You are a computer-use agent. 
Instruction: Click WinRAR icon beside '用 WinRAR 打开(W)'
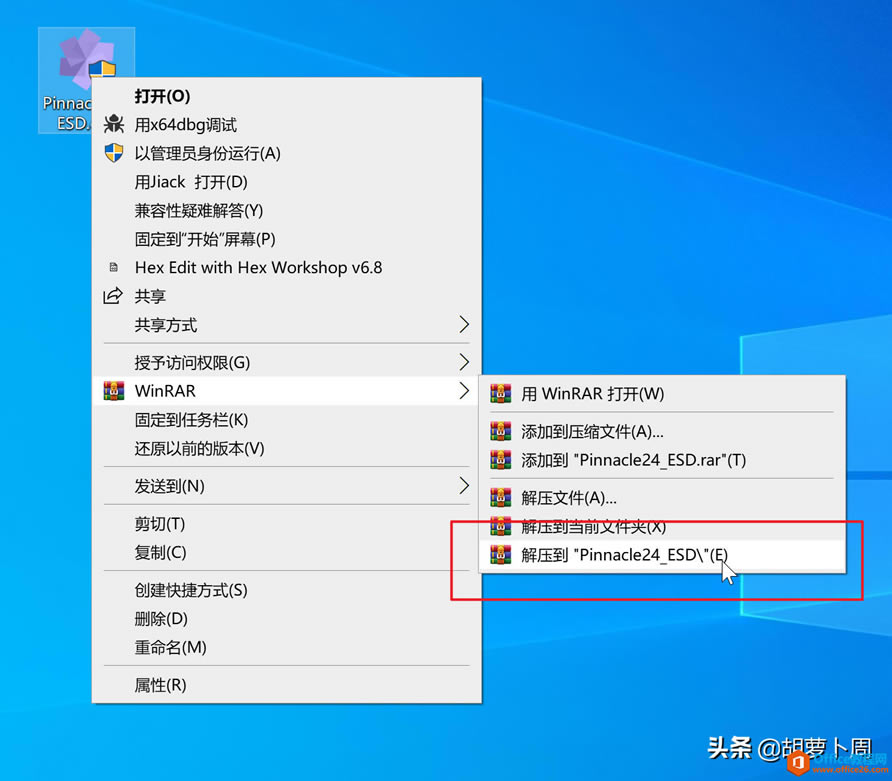(x=501, y=394)
